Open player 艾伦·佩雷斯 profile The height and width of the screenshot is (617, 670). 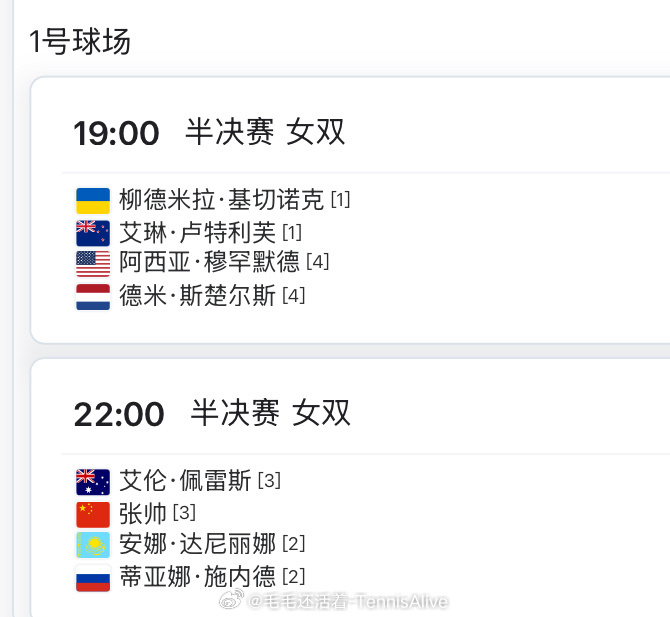185,480
